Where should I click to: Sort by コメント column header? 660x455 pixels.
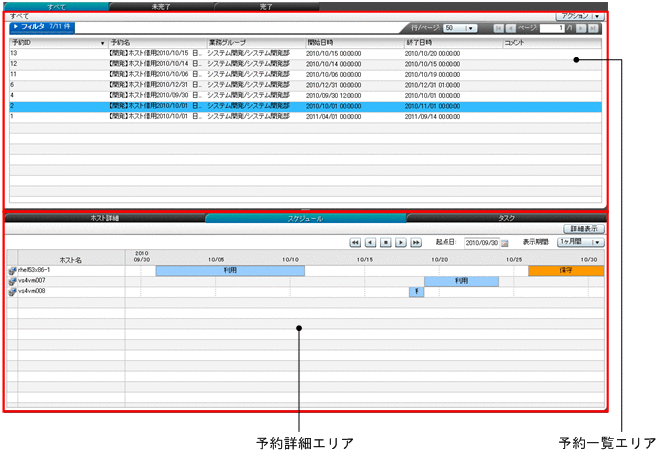pyautogui.click(x=552, y=43)
